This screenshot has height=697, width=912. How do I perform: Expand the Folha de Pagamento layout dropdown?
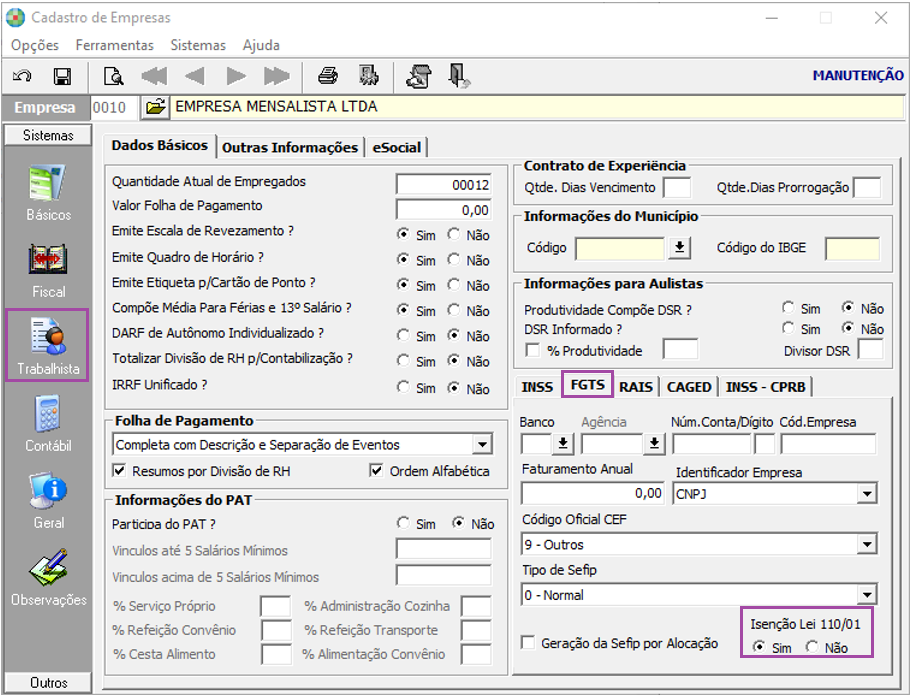[482, 445]
